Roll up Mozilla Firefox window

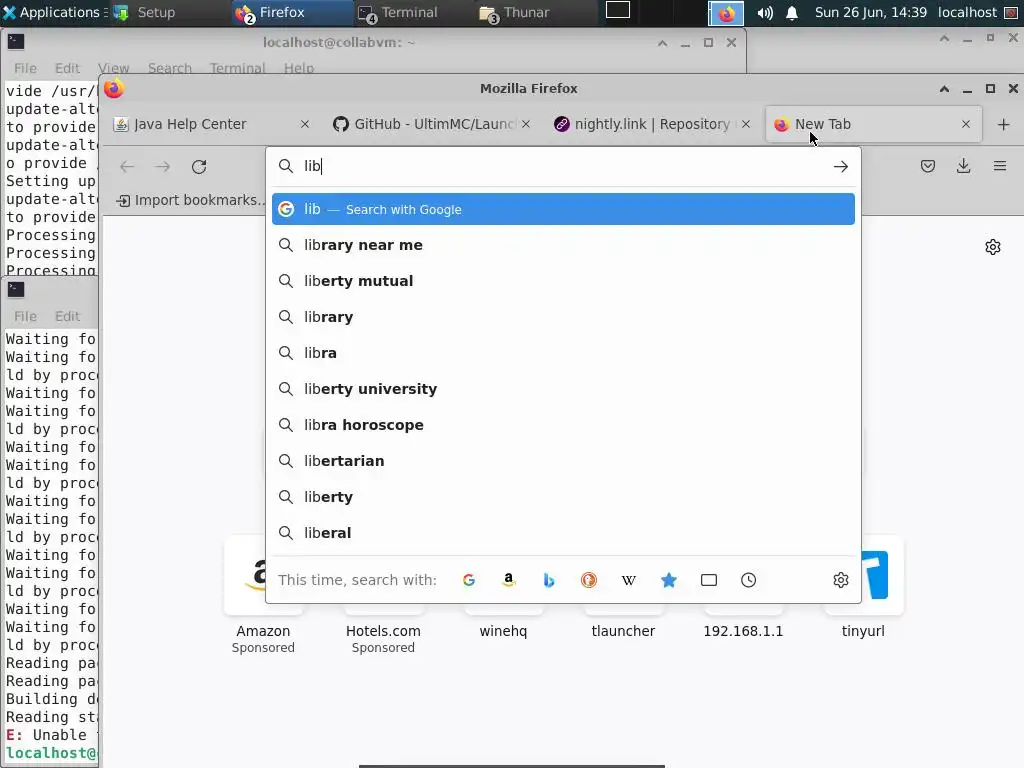[944, 89]
